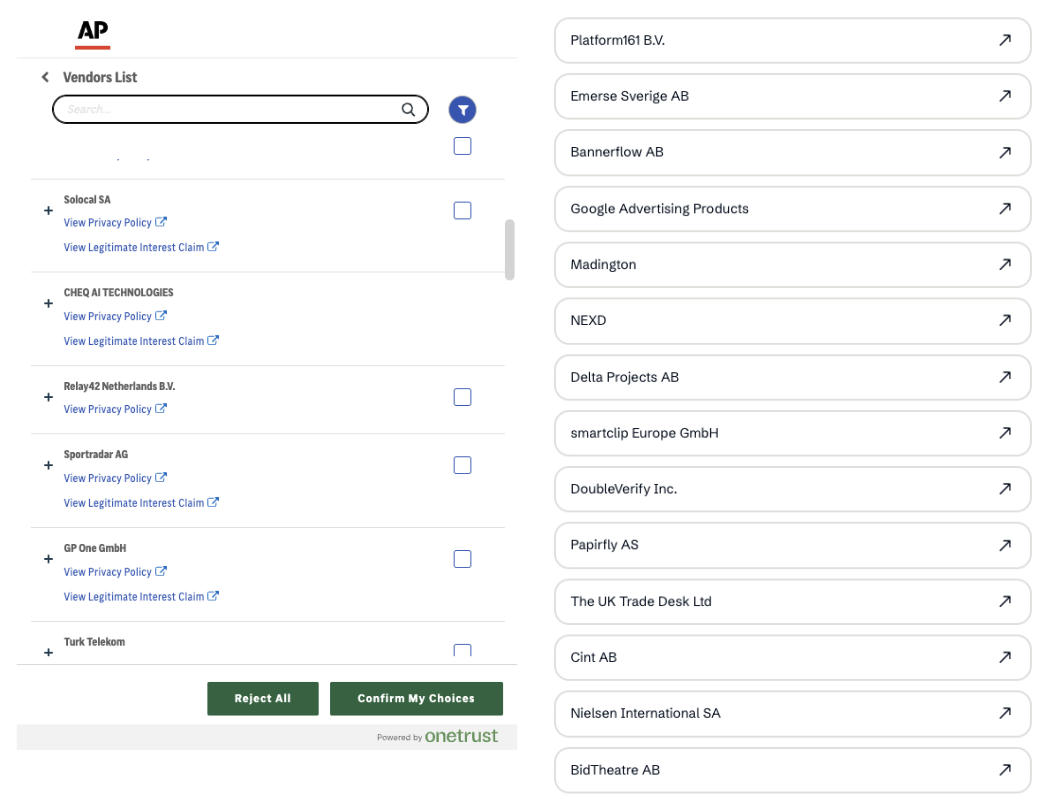View Legitimate Interest Claim for CHEQ AI
This screenshot has width=1047, height=800.
[x=141, y=341]
